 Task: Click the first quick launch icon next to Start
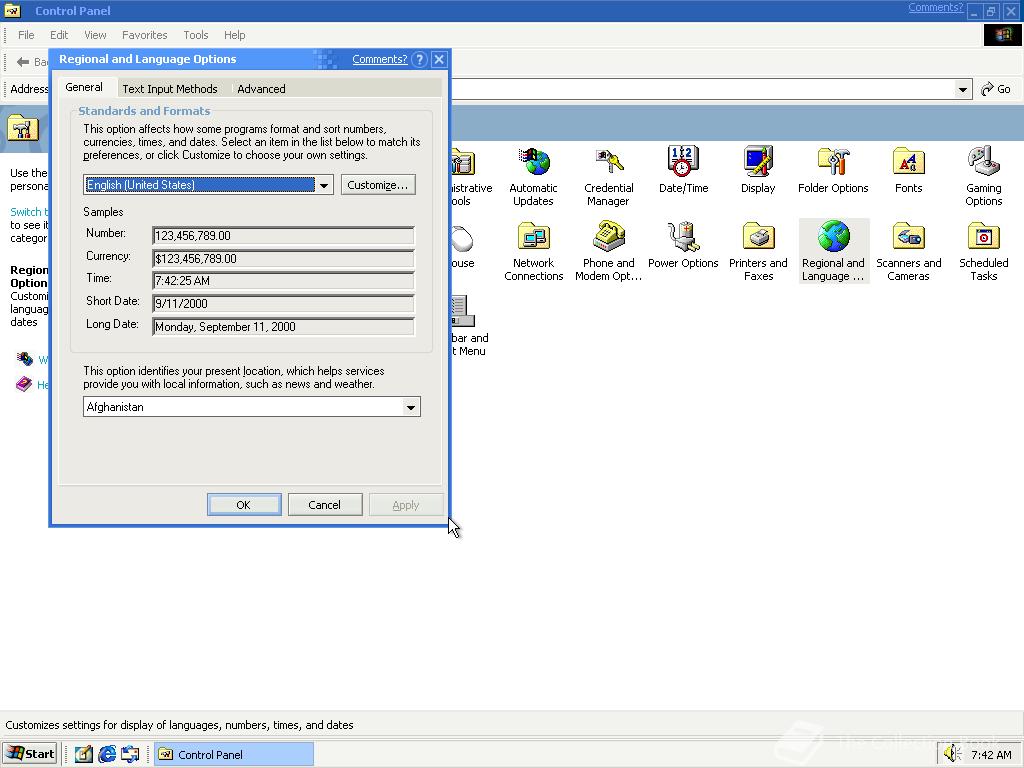click(x=84, y=754)
